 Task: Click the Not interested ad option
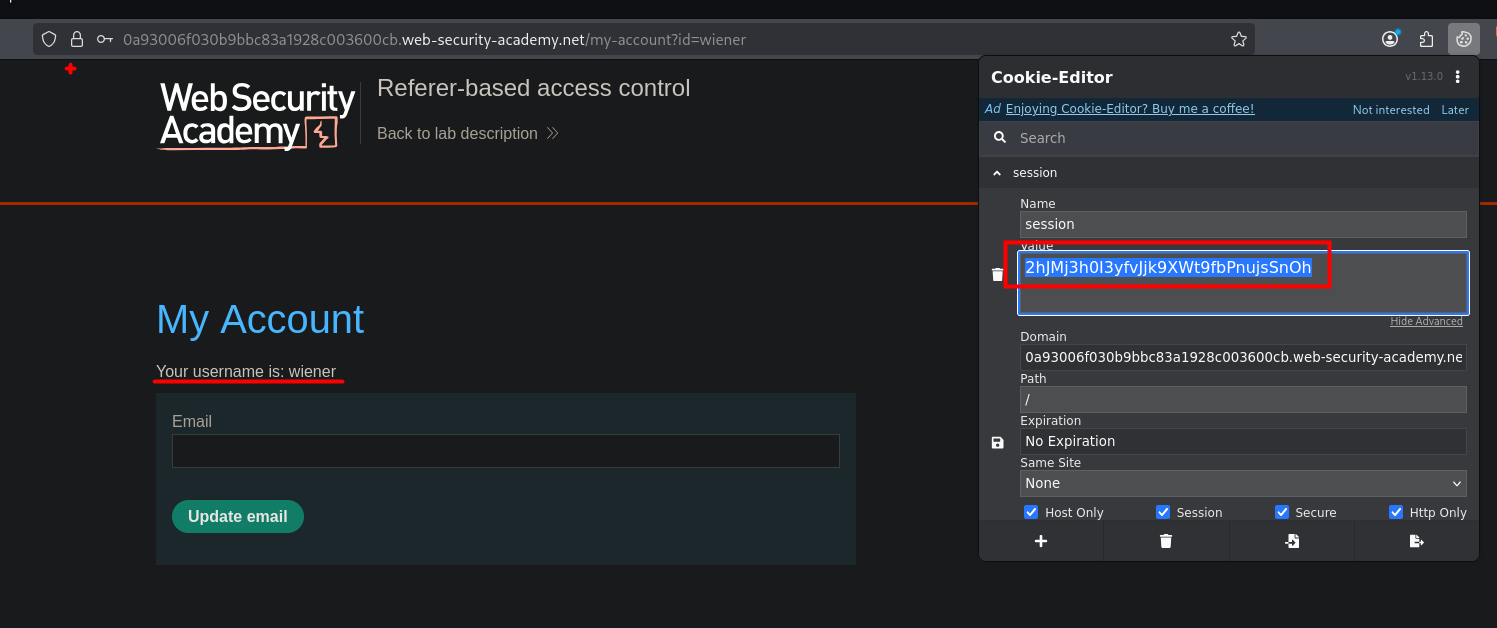pyautogui.click(x=1390, y=110)
